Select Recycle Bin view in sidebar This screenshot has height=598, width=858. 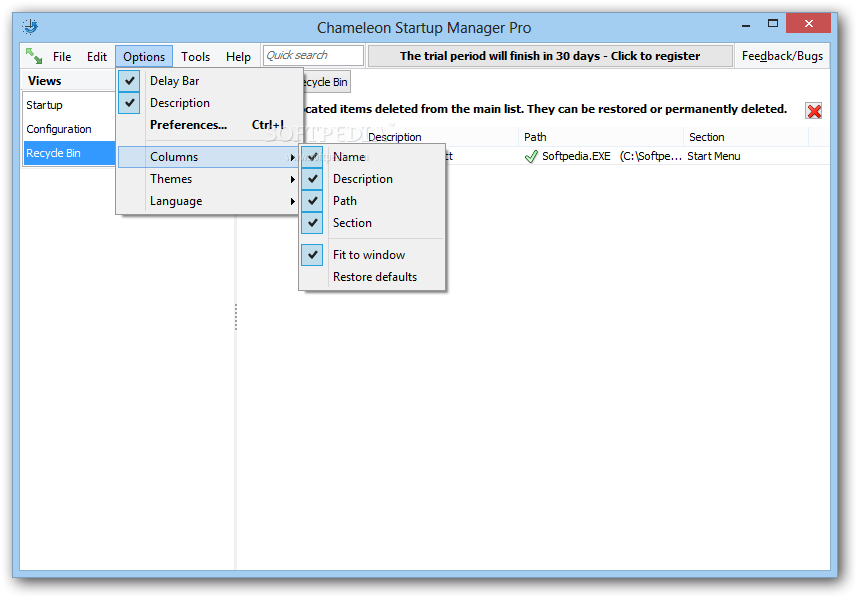(68, 153)
